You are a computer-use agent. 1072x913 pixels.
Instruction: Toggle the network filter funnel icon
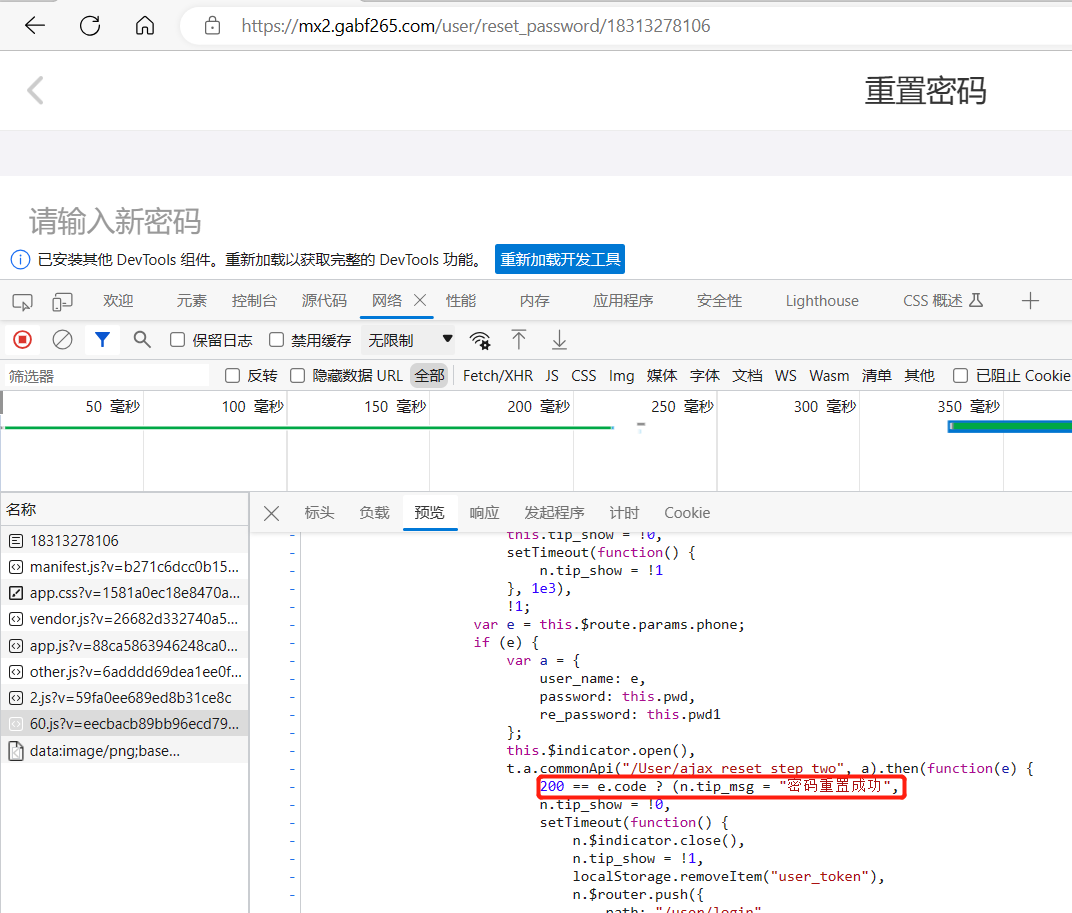[103, 340]
